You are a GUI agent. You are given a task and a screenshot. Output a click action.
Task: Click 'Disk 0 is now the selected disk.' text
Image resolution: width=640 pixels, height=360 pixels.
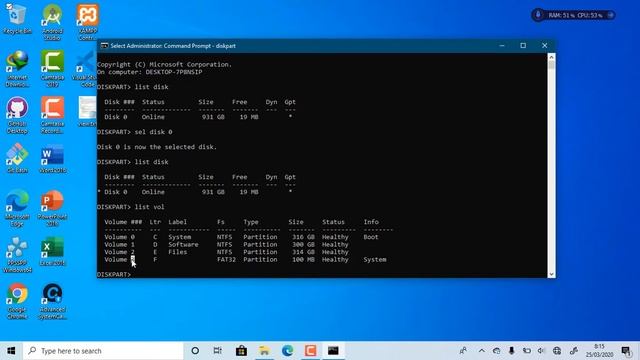coord(157,147)
